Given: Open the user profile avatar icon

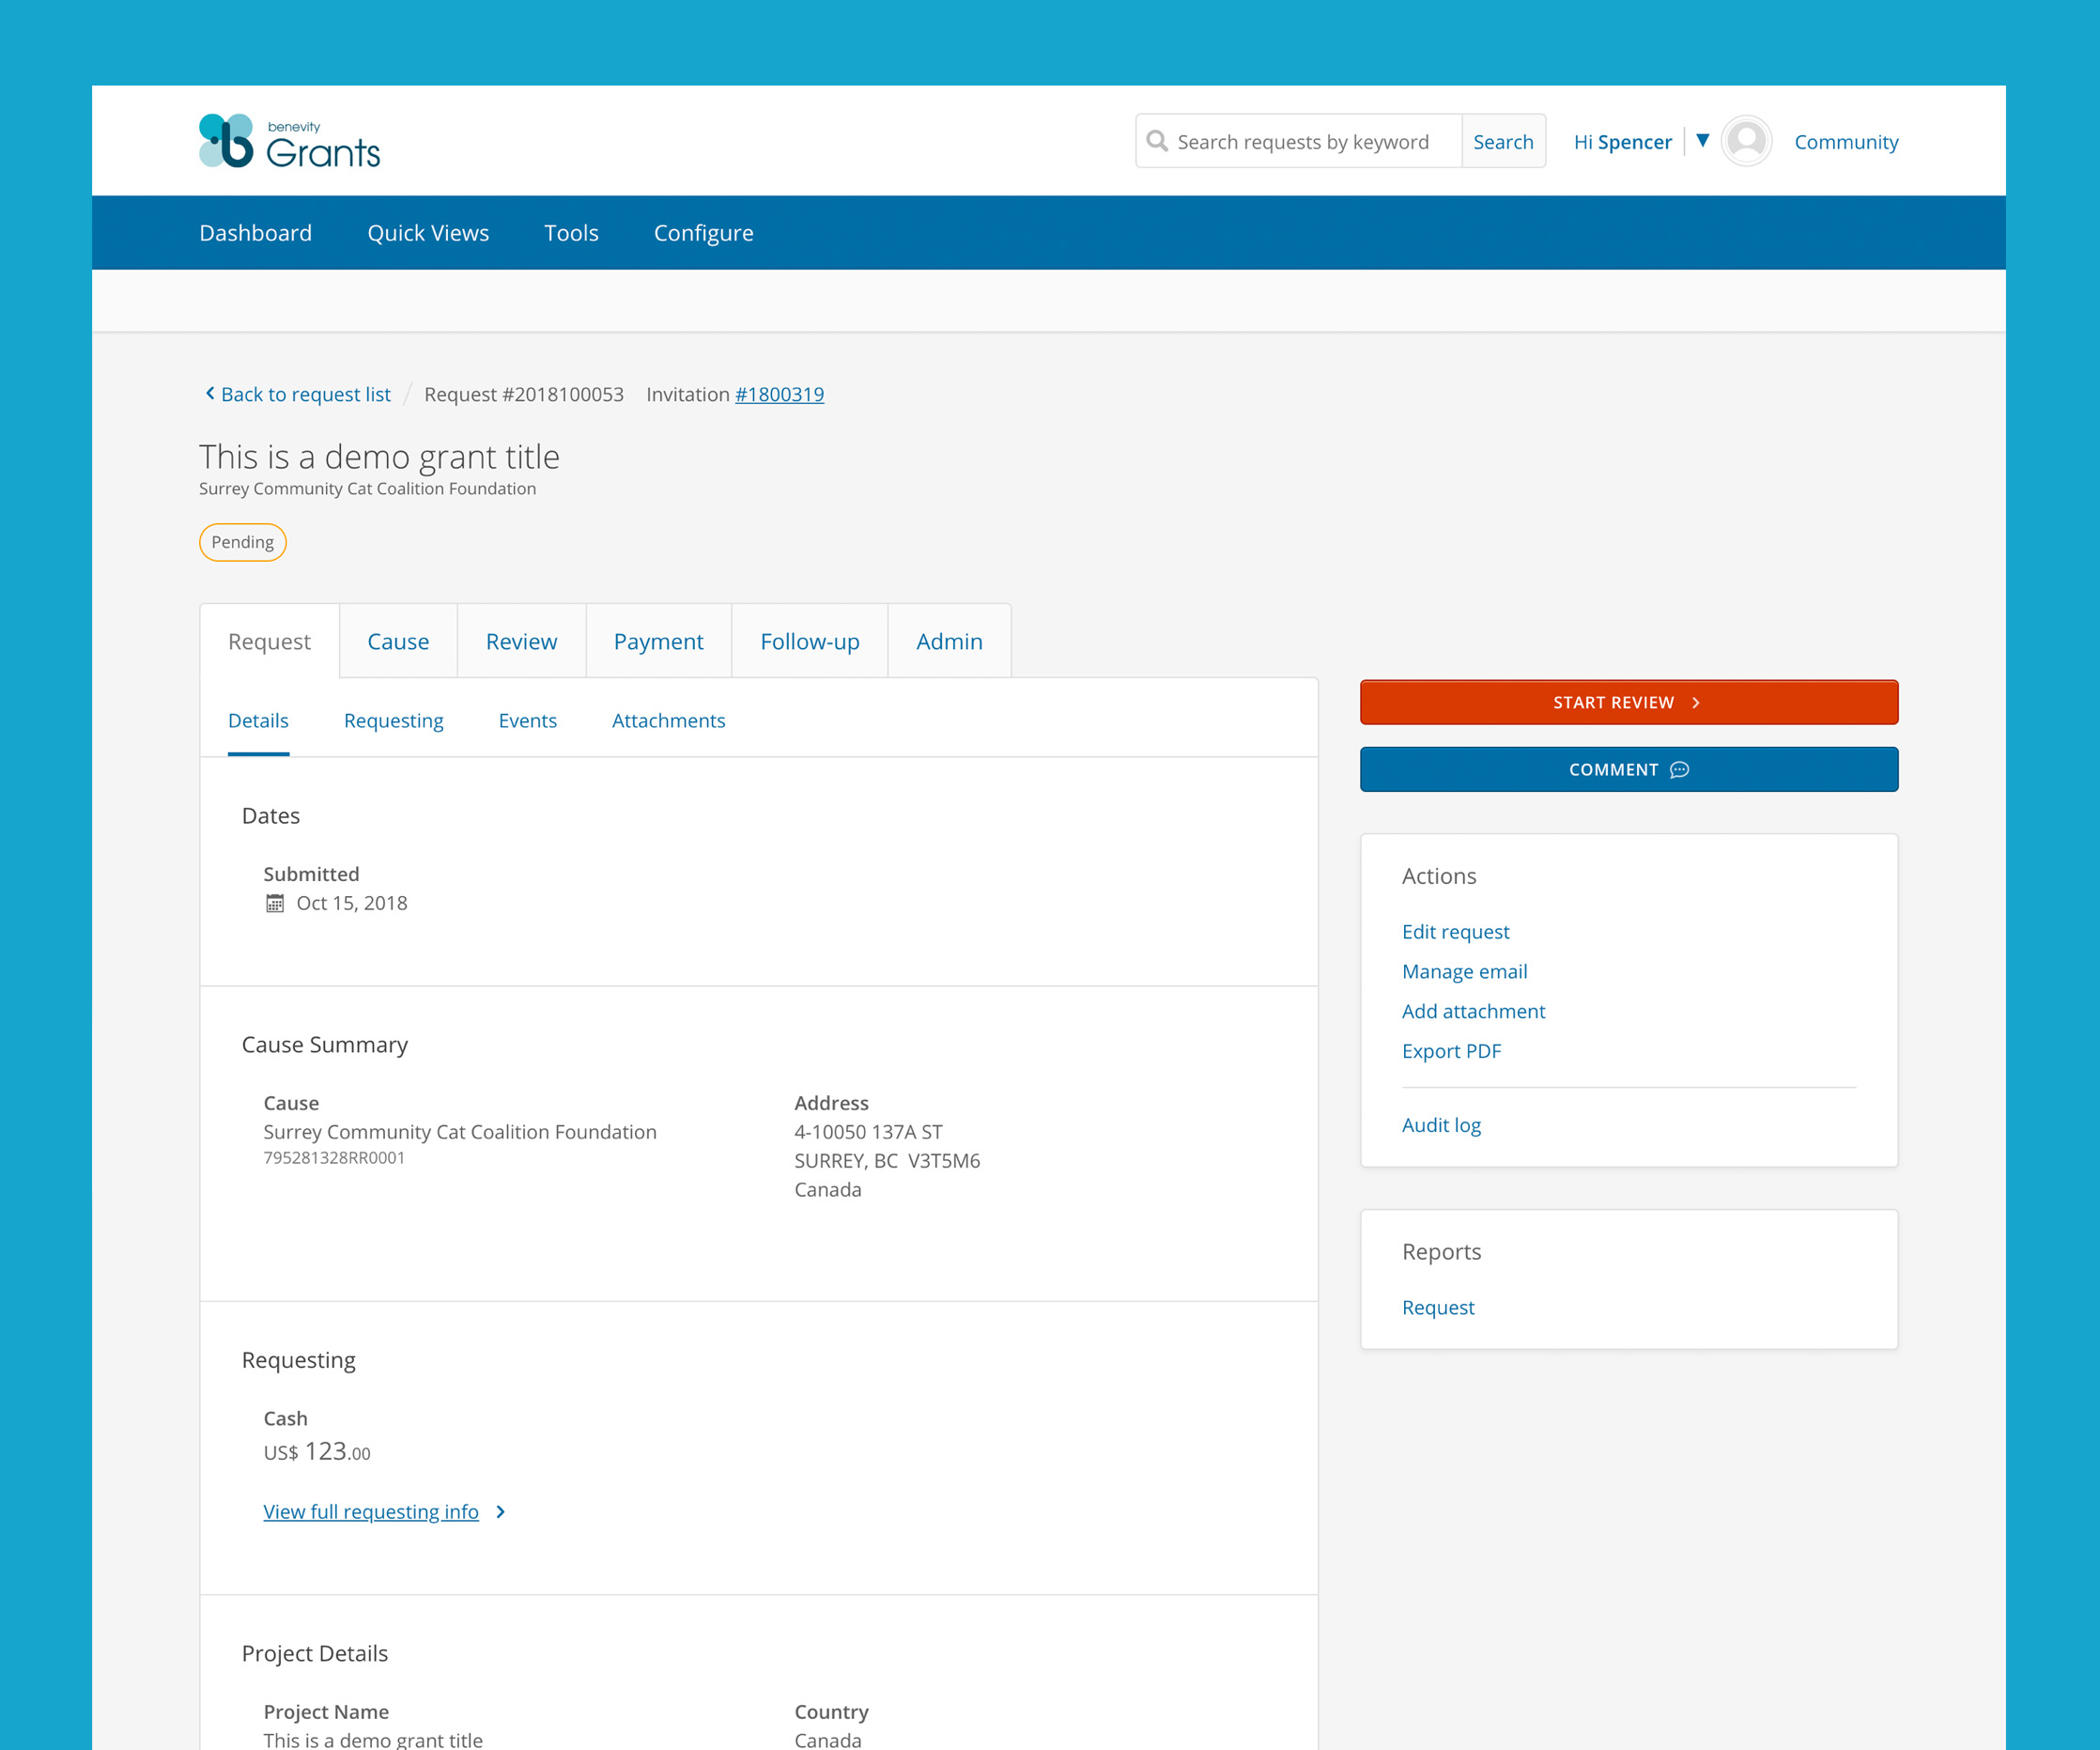Looking at the screenshot, I should tap(1746, 140).
